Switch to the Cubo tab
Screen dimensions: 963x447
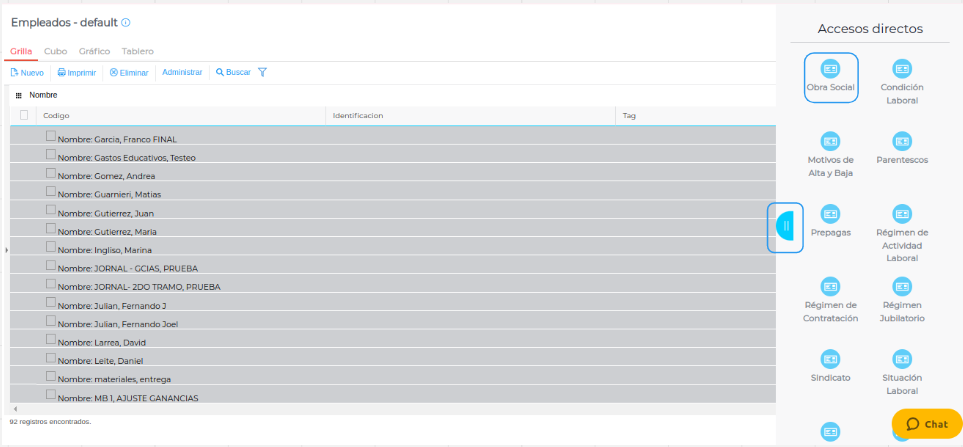(56, 51)
